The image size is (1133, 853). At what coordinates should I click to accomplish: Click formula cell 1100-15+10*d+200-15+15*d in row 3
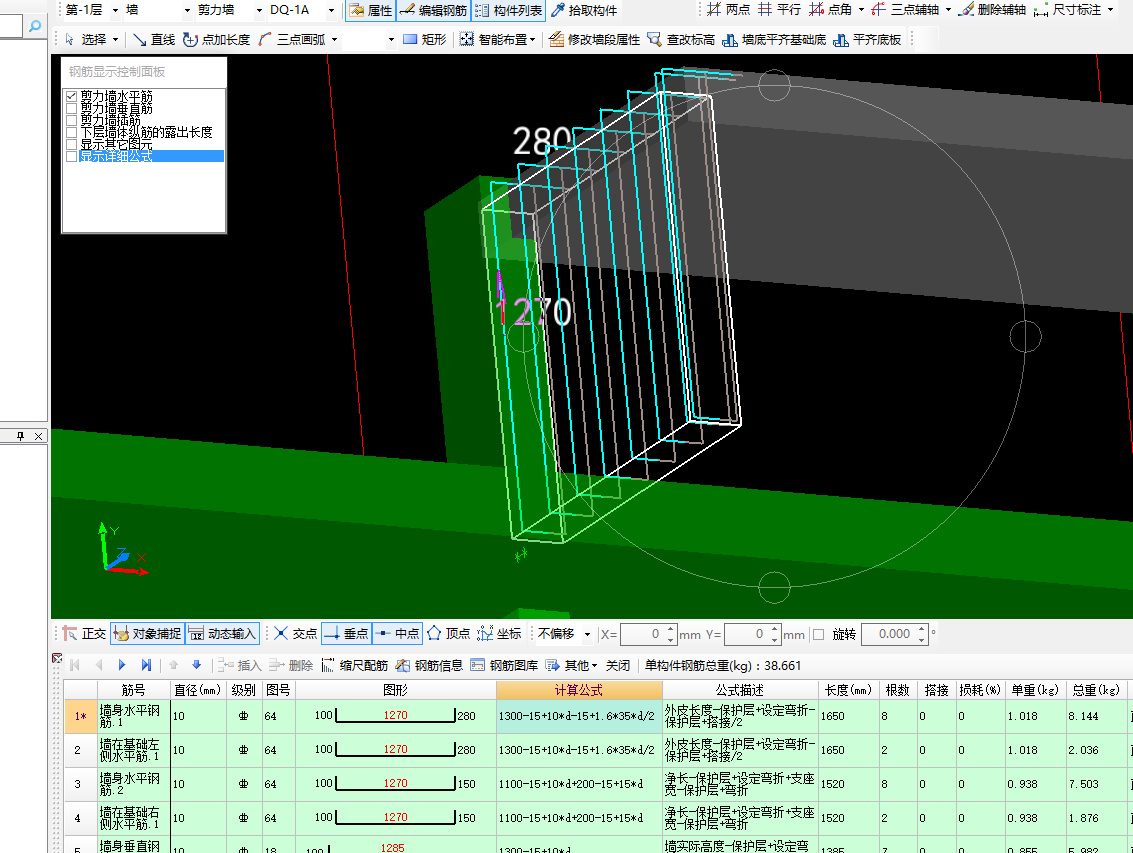tap(579, 784)
